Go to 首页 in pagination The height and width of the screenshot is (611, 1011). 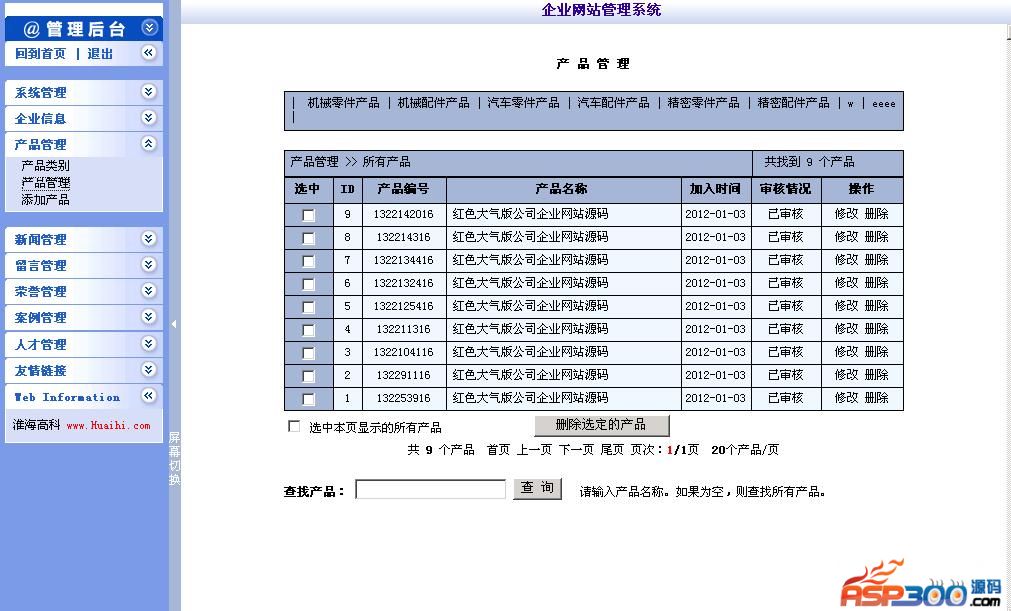coord(498,450)
